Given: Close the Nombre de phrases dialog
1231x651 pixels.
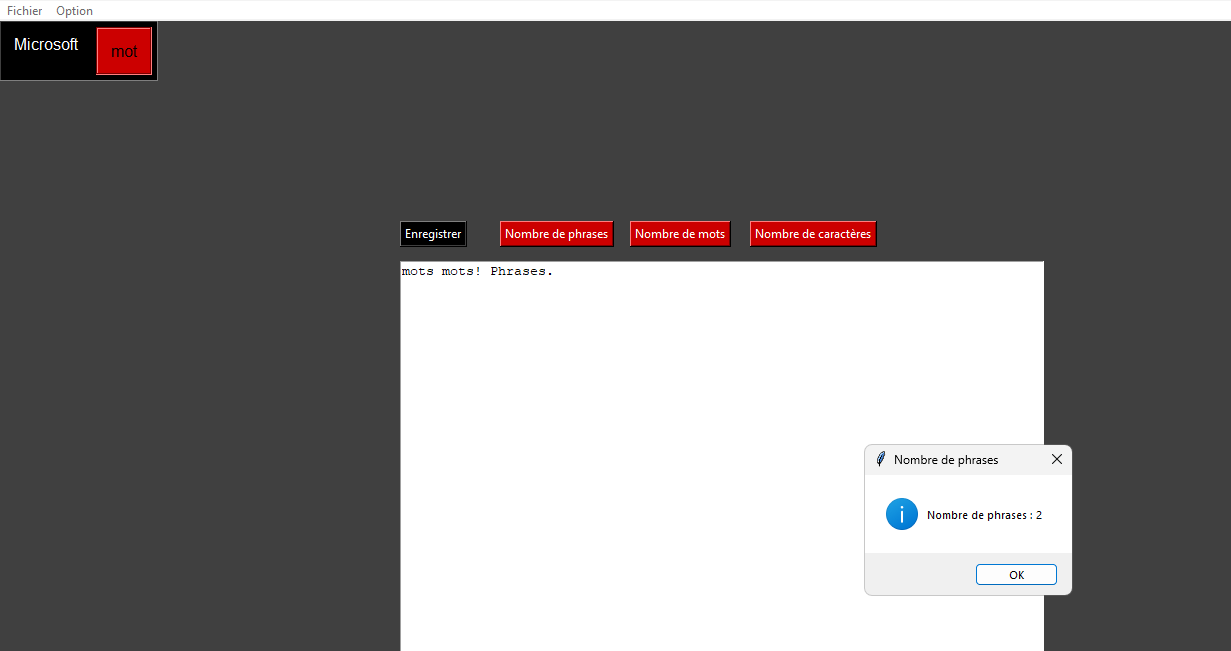Looking at the screenshot, I should [1056, 459].
